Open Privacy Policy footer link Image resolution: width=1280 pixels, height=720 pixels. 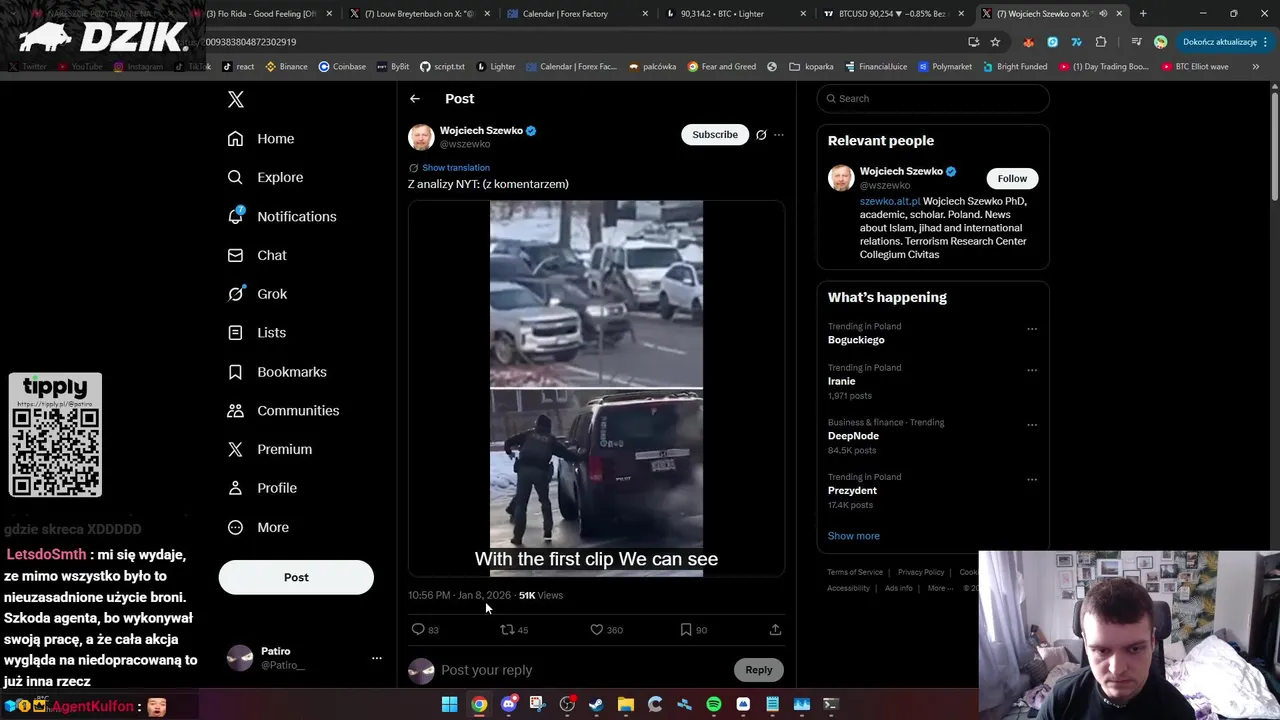pyautogui.click(x=921, y=572)
